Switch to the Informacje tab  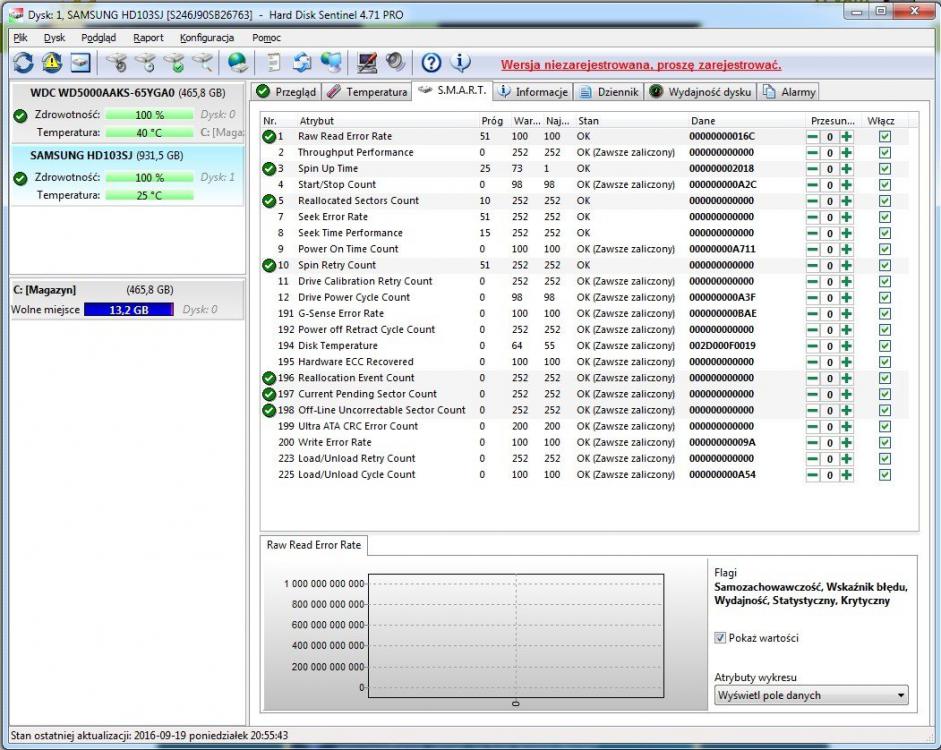pyautogui.click(x=533, y=92)
